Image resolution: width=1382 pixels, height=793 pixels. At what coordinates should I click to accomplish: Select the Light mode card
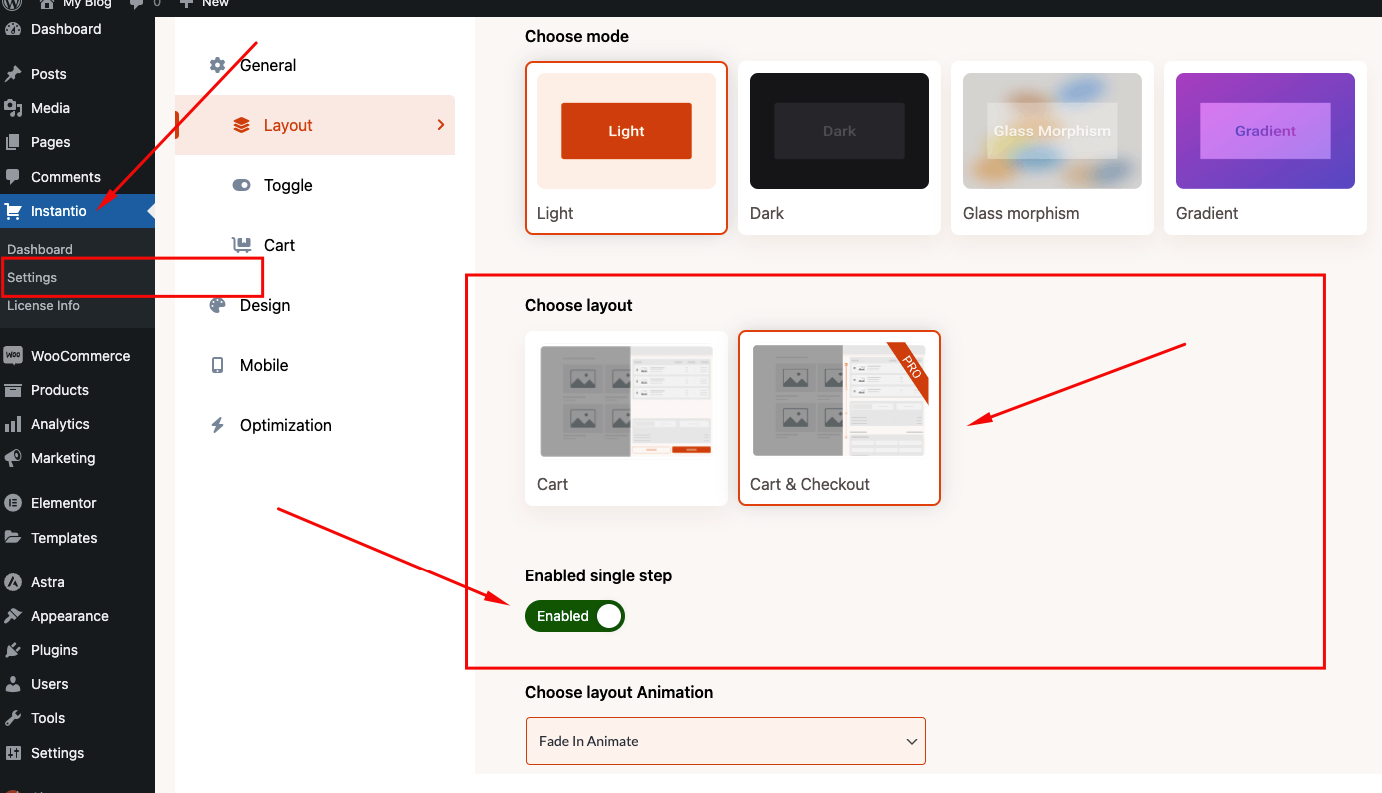pyautogui.click(x=626, y=148)
